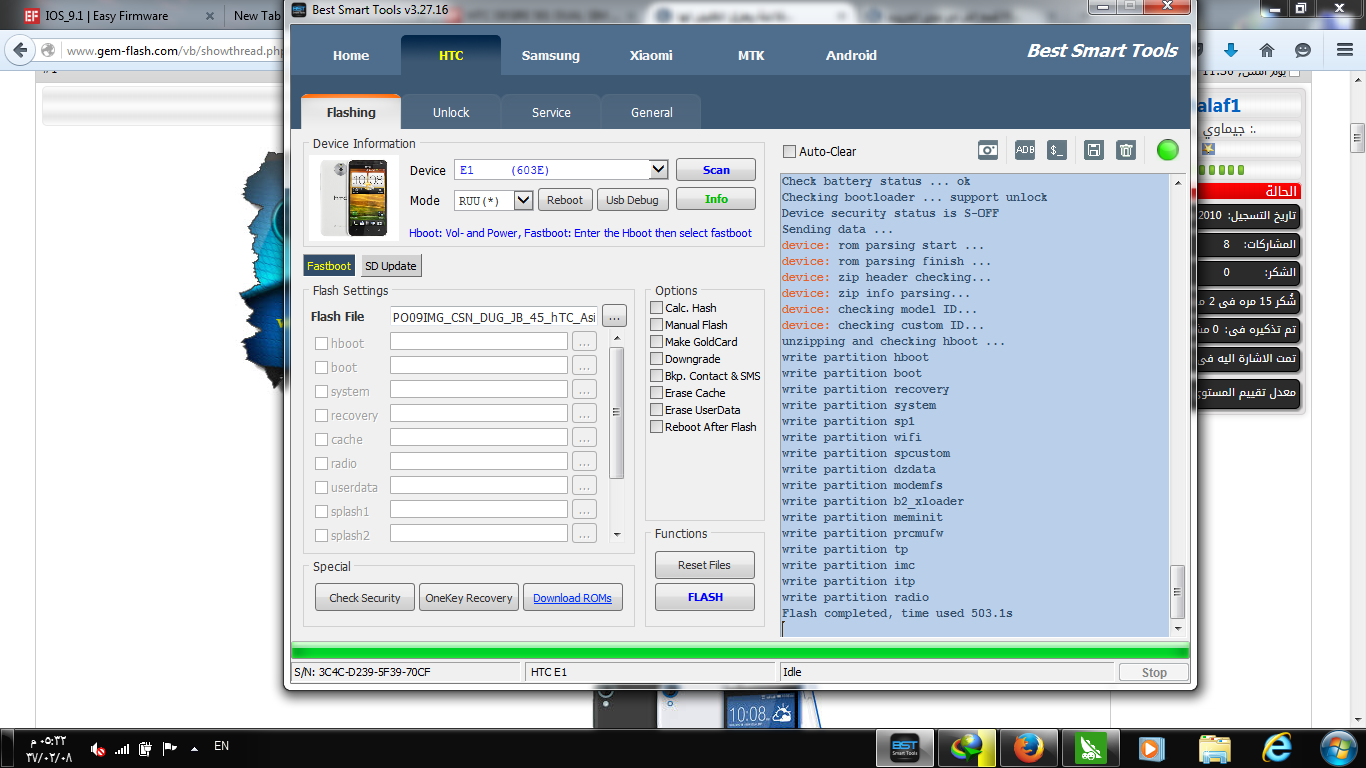This screenshot has height=768, width=1366.
Task: Switch to Firefox in the taskbar
Action: (1029, 748)
